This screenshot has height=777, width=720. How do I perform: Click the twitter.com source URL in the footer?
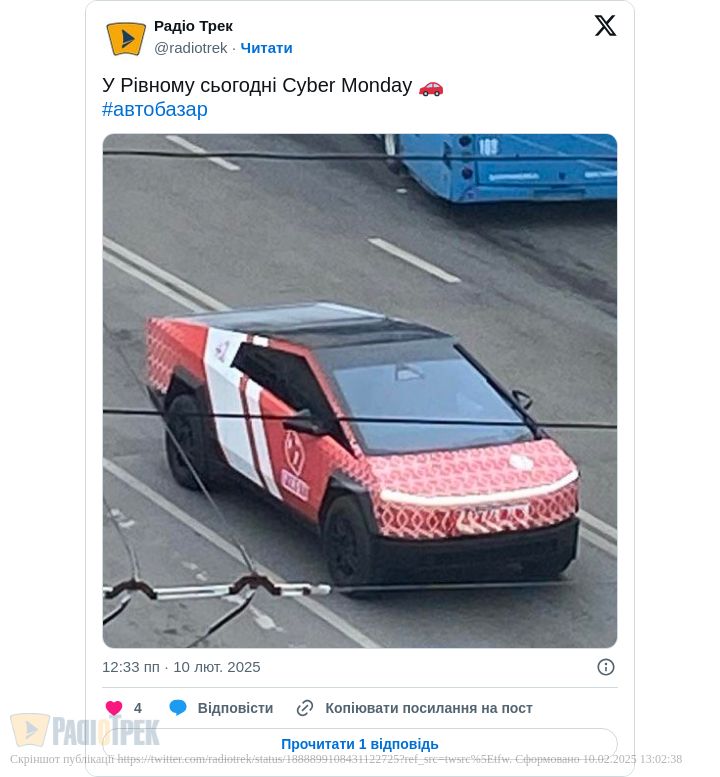tap(314, 759)
